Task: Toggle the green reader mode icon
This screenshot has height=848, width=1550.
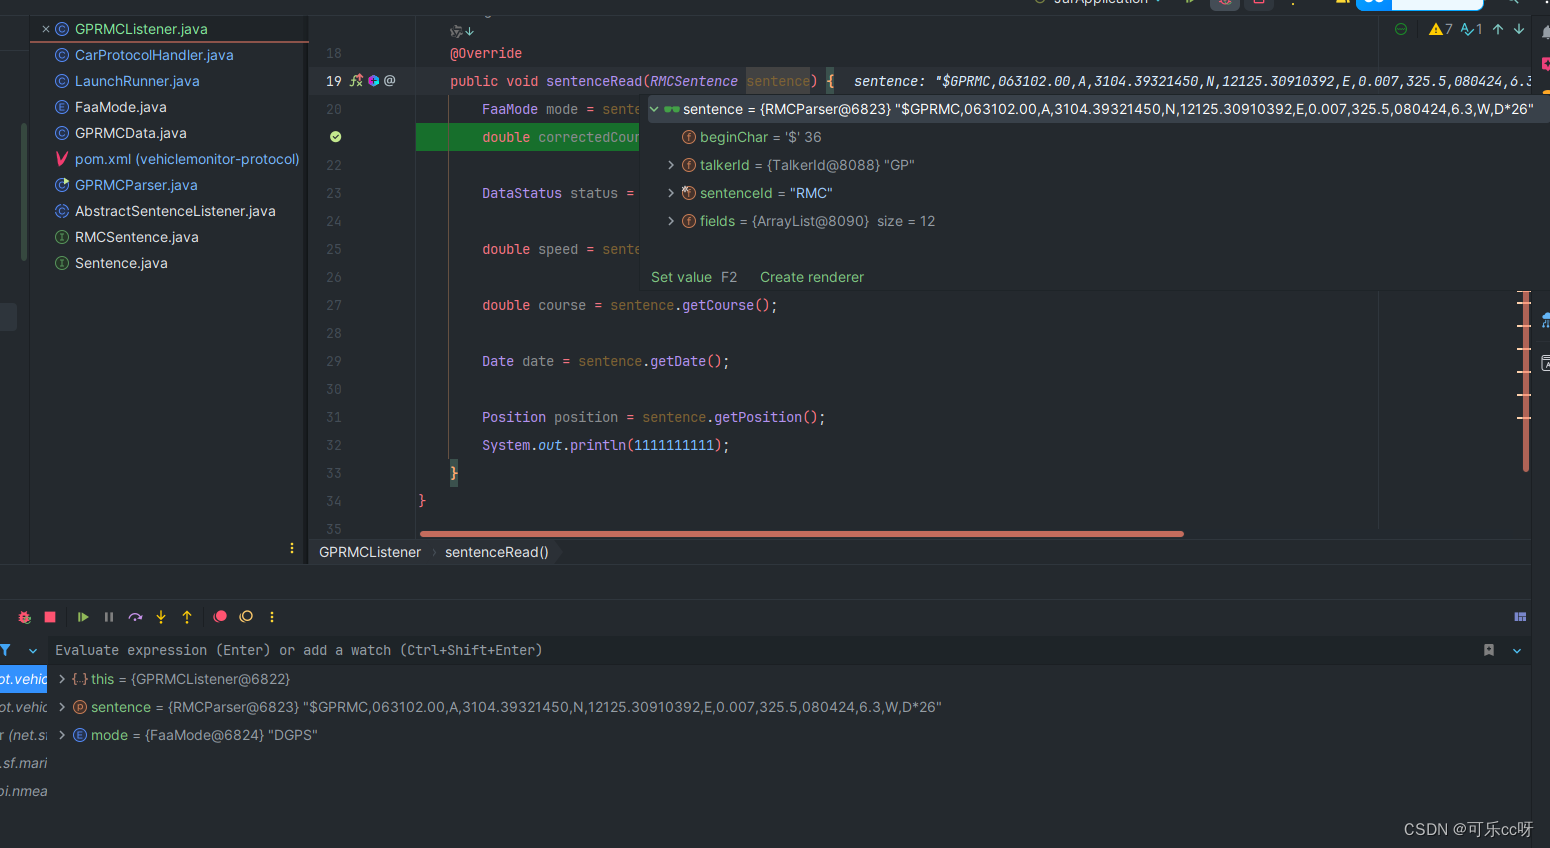Action: [x=1401, y=29]
